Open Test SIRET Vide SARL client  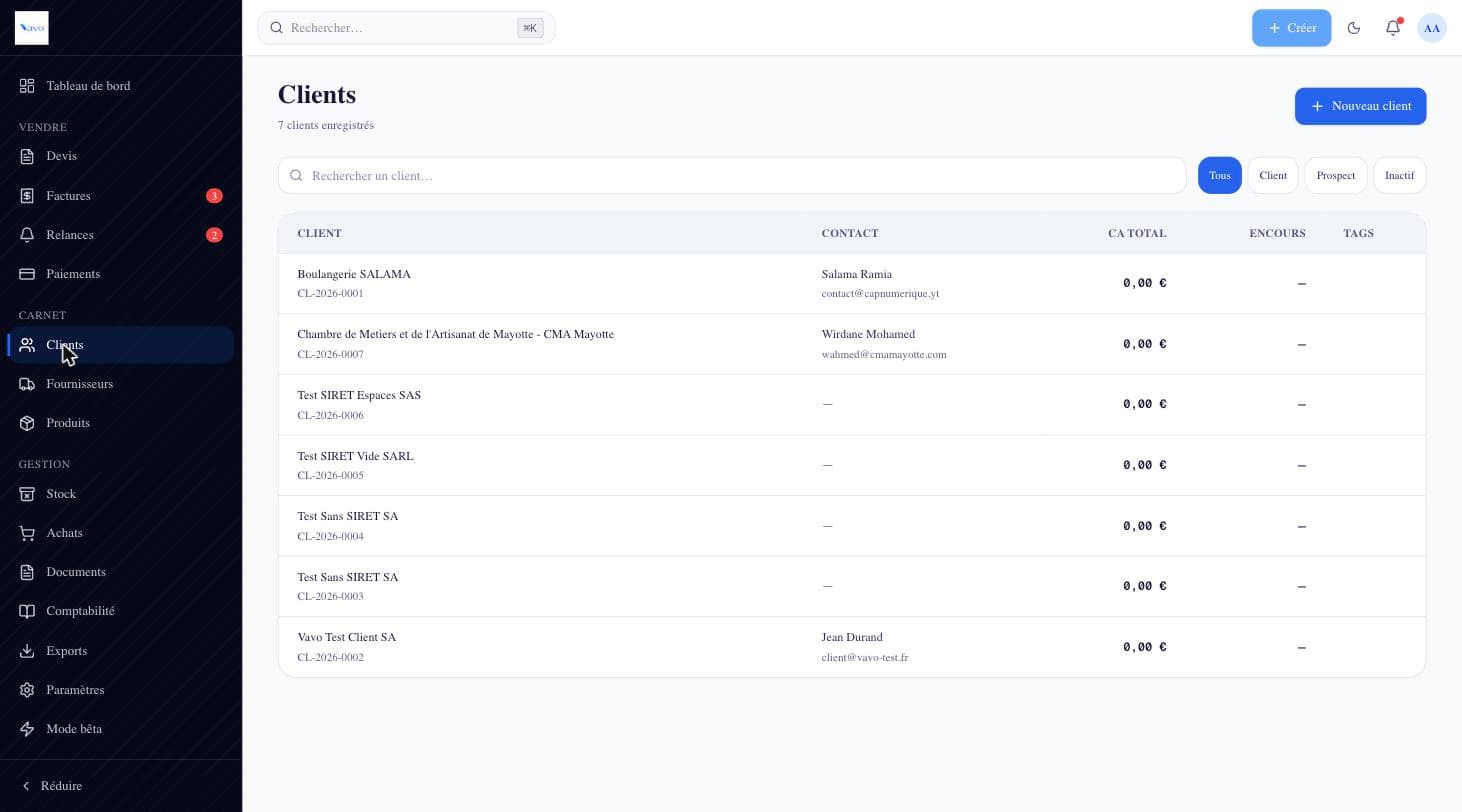tap(852, 465)
